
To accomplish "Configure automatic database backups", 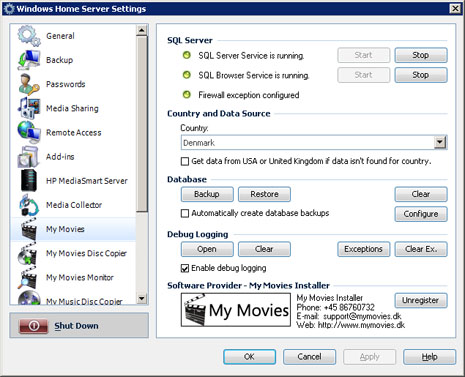I will tap(421, 214).
